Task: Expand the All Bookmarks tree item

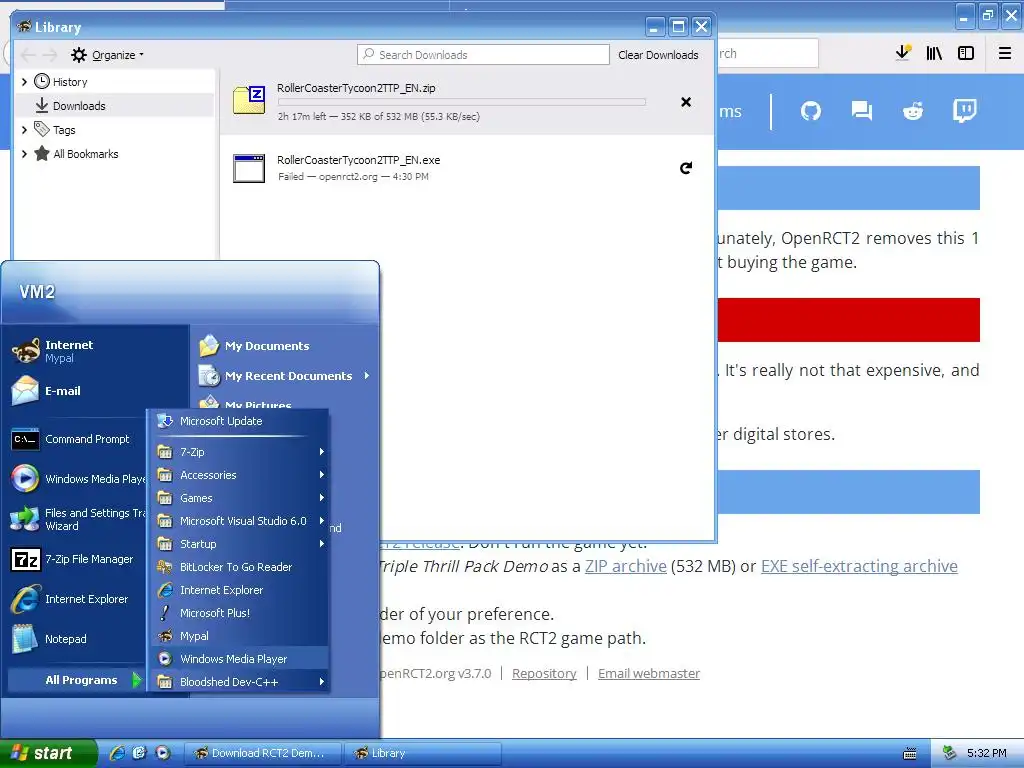Action: click(x=25, y=154)
